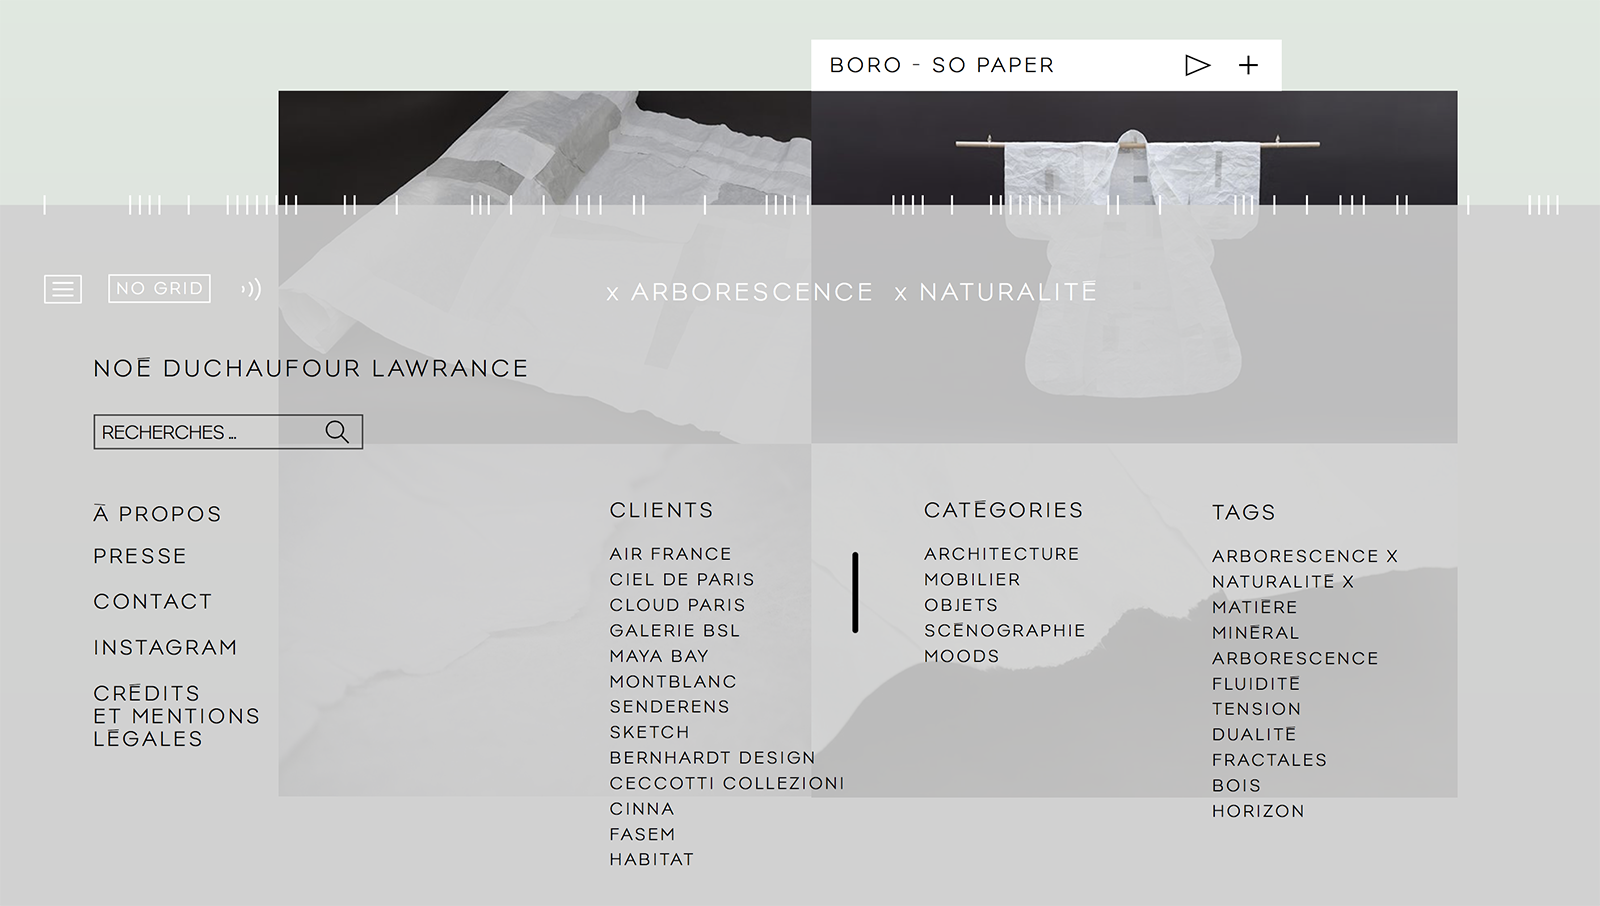The width and height of the screenshot is (1600, 906).
Task: Open the folded paper close-up image
Action: coord(545,266)
